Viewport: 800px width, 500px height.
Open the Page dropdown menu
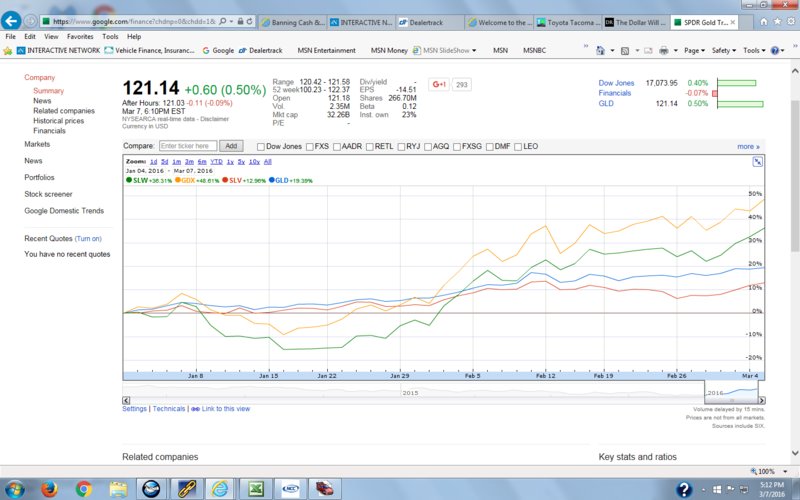[694, 51]
